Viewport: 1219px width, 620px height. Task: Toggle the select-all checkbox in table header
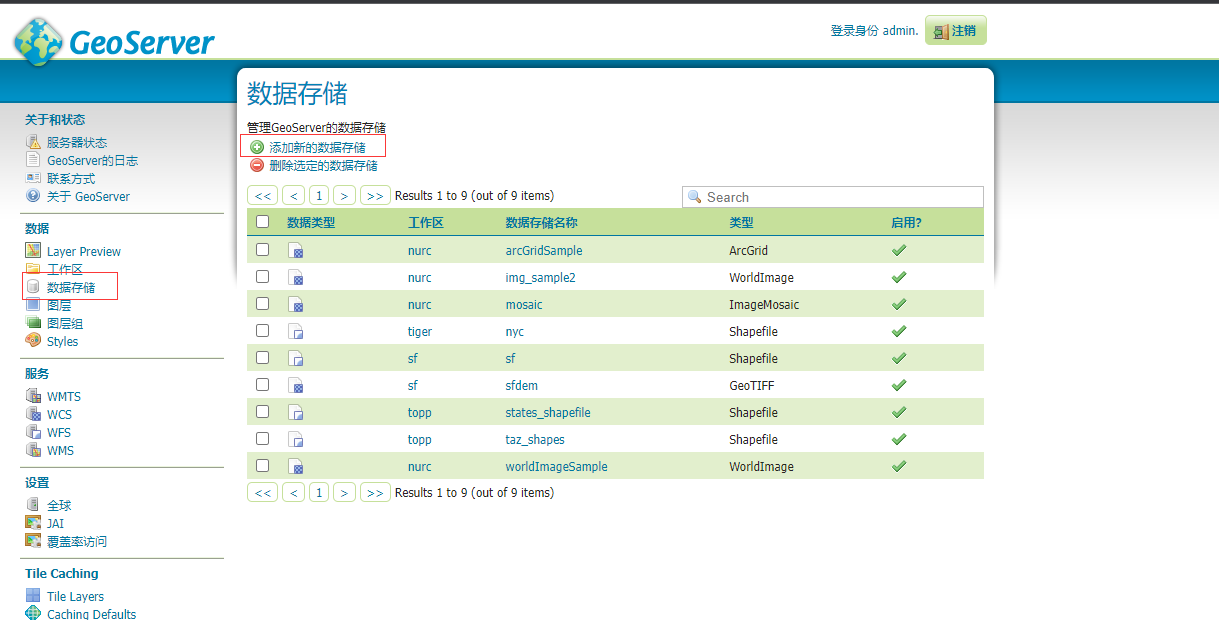click(x=263, y=222)
